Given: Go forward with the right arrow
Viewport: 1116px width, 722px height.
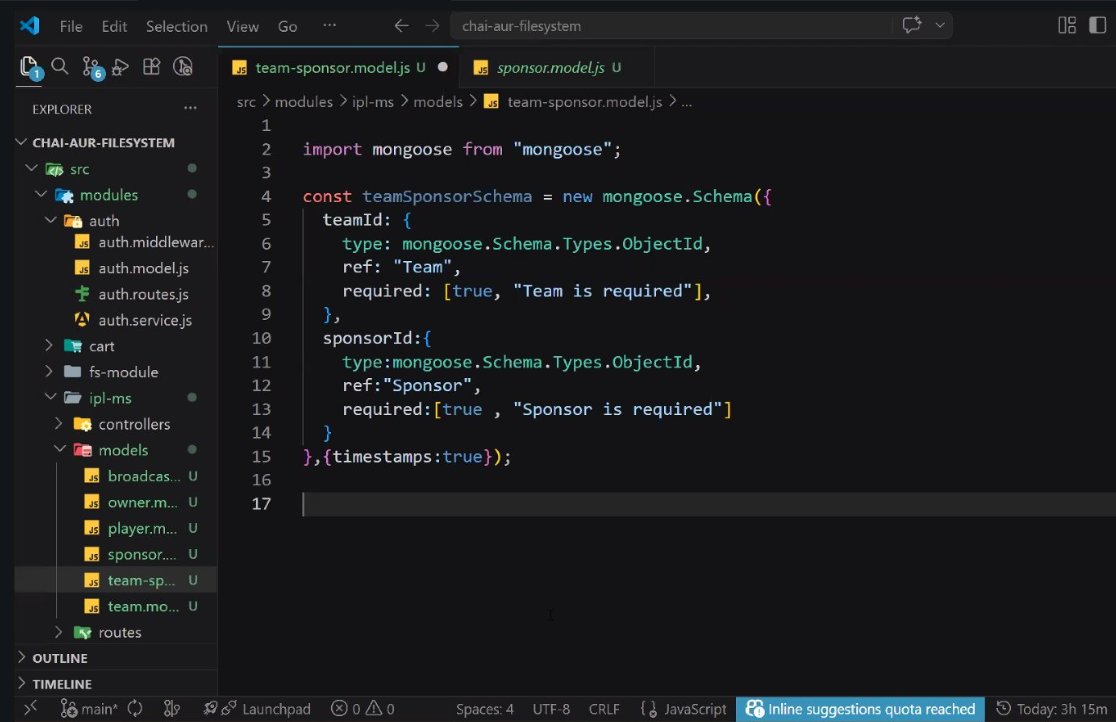Looking at the screenshot, I should (x=432, y=26).
